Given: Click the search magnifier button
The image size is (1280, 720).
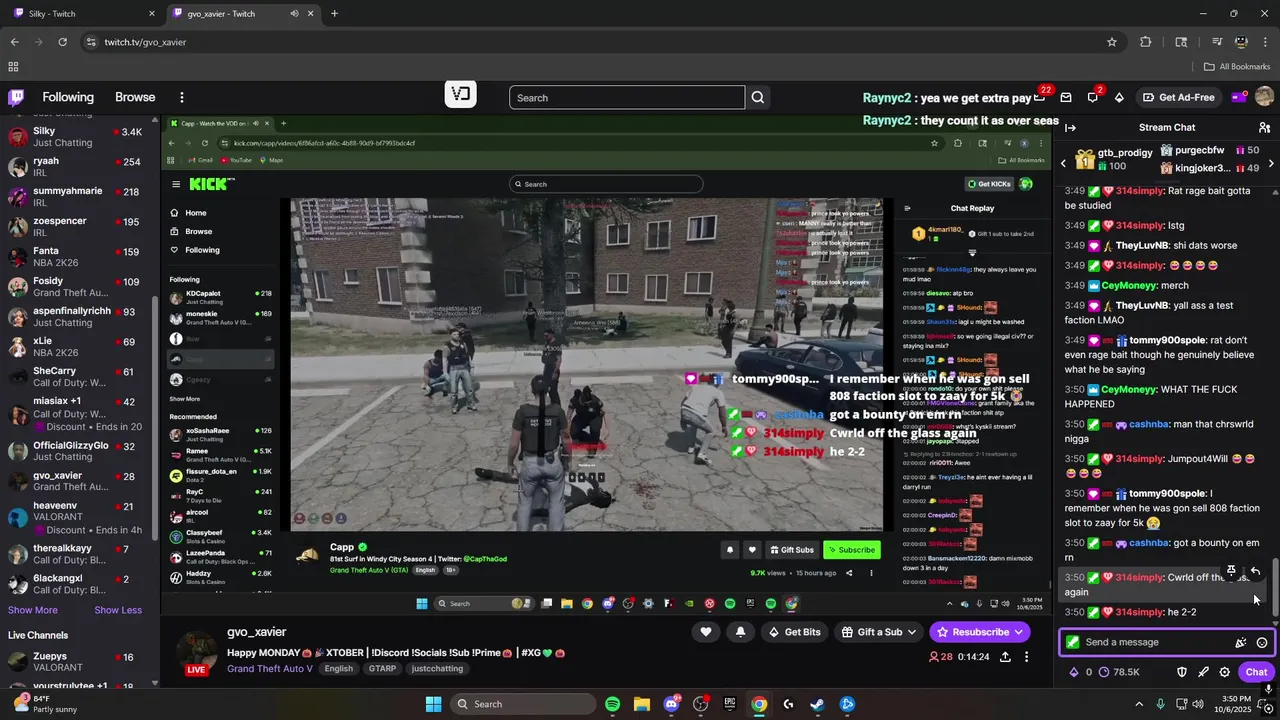Looking at the screenshot, I should [758, 97].
